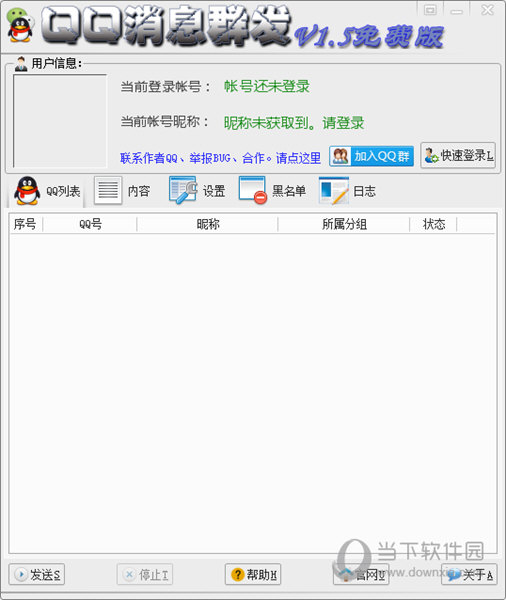The height and width of the screenshot is (600, 506).
Task: Click the user icon beside 用户信息
Action: [21, 63]
